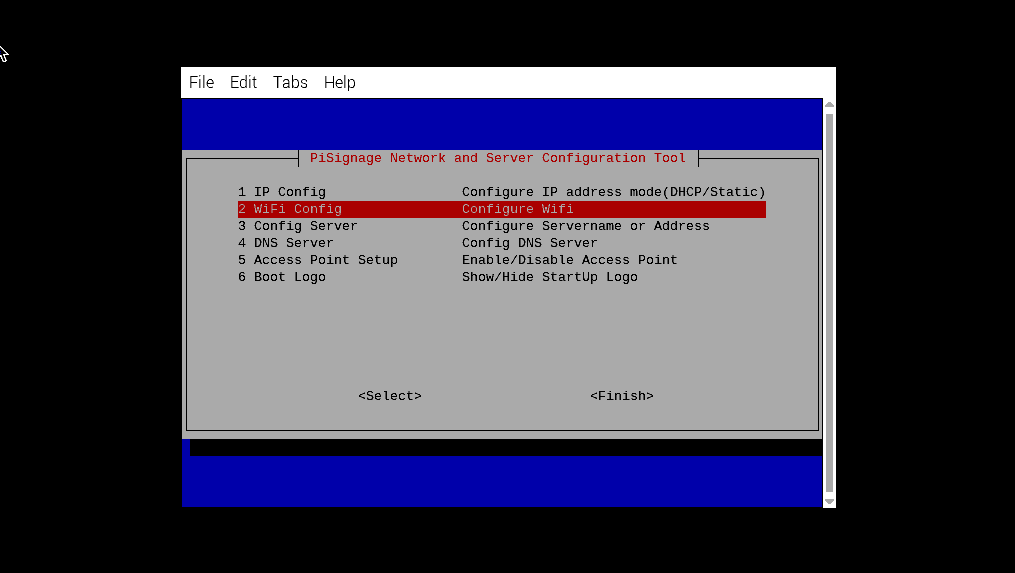This screenshot has height=573, width=1015.
Task: Click the <Select> button
Action: point(390,396)
